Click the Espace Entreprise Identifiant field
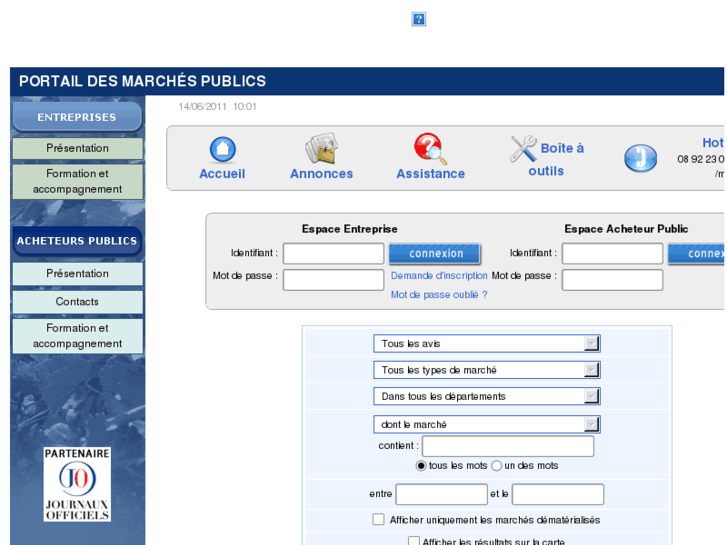Screen dimensions: 727x545 click(x=333, y=253)
